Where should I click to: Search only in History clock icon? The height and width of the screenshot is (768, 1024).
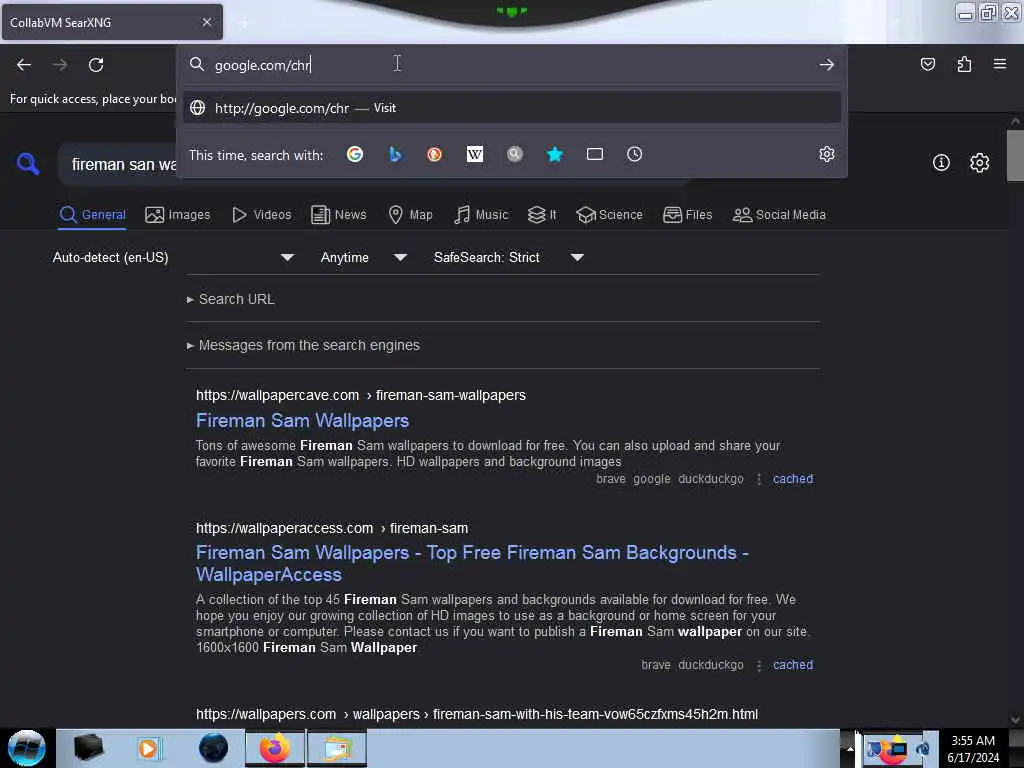point(635,154)
